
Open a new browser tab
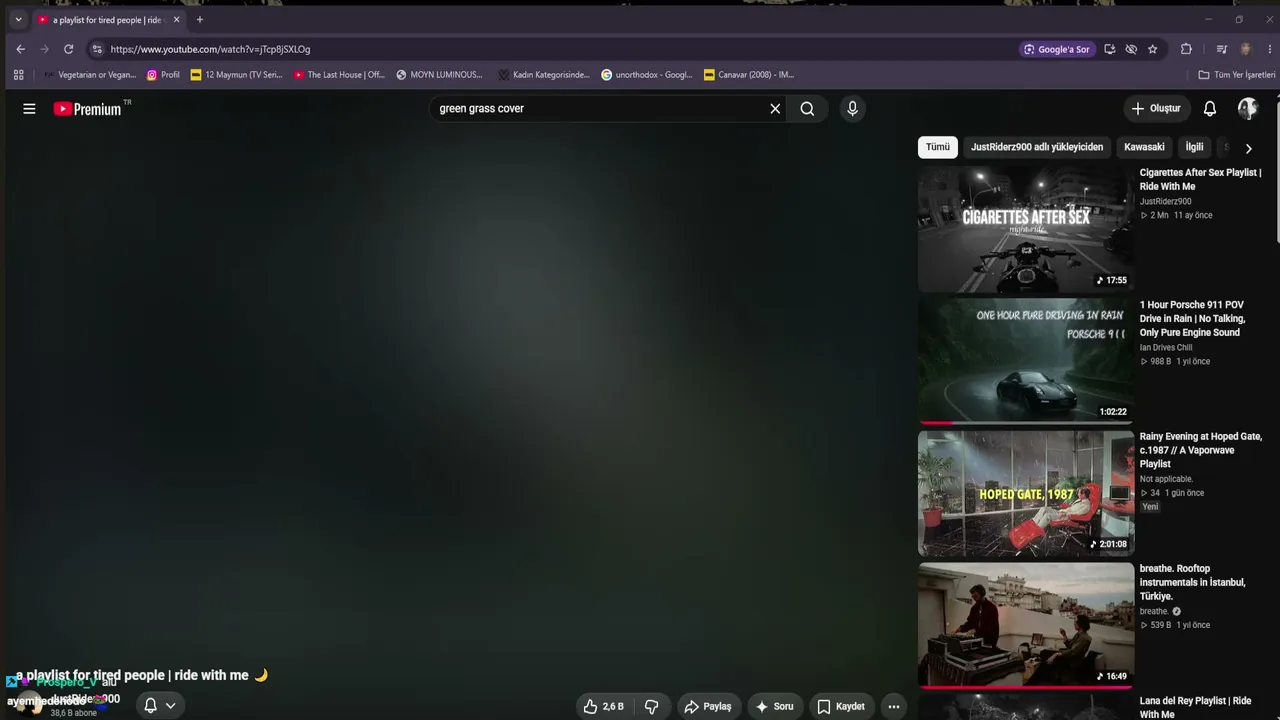[x=199, y=20]
